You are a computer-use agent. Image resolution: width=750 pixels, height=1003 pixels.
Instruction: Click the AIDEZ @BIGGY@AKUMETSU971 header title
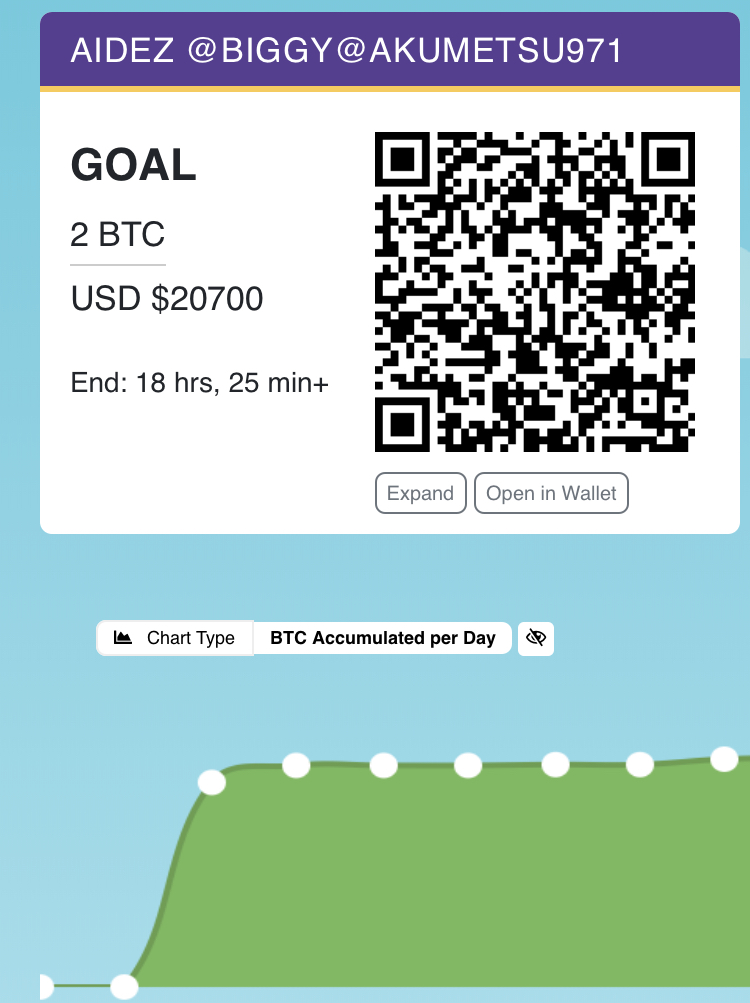pos(347,51)
